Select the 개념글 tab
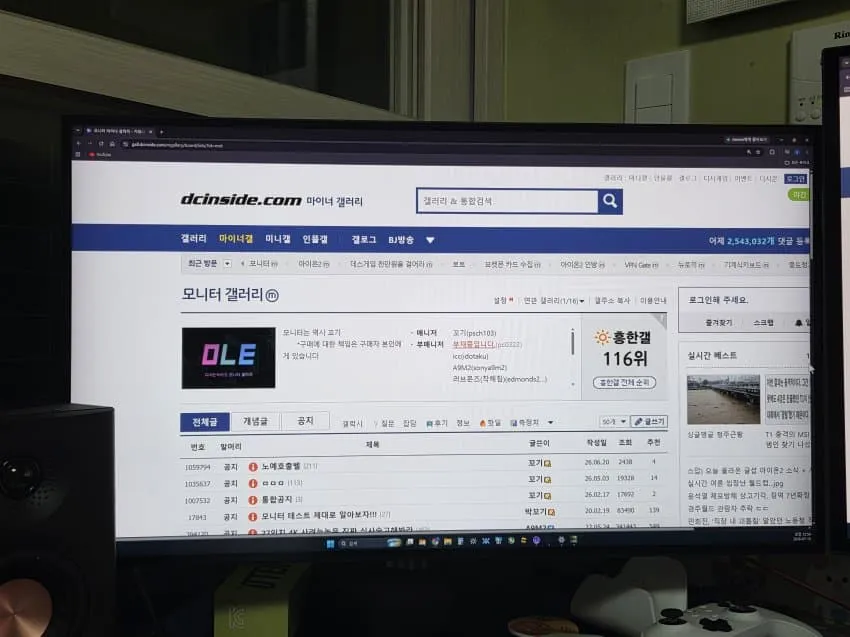850x637 pixels. pos(255,421)
